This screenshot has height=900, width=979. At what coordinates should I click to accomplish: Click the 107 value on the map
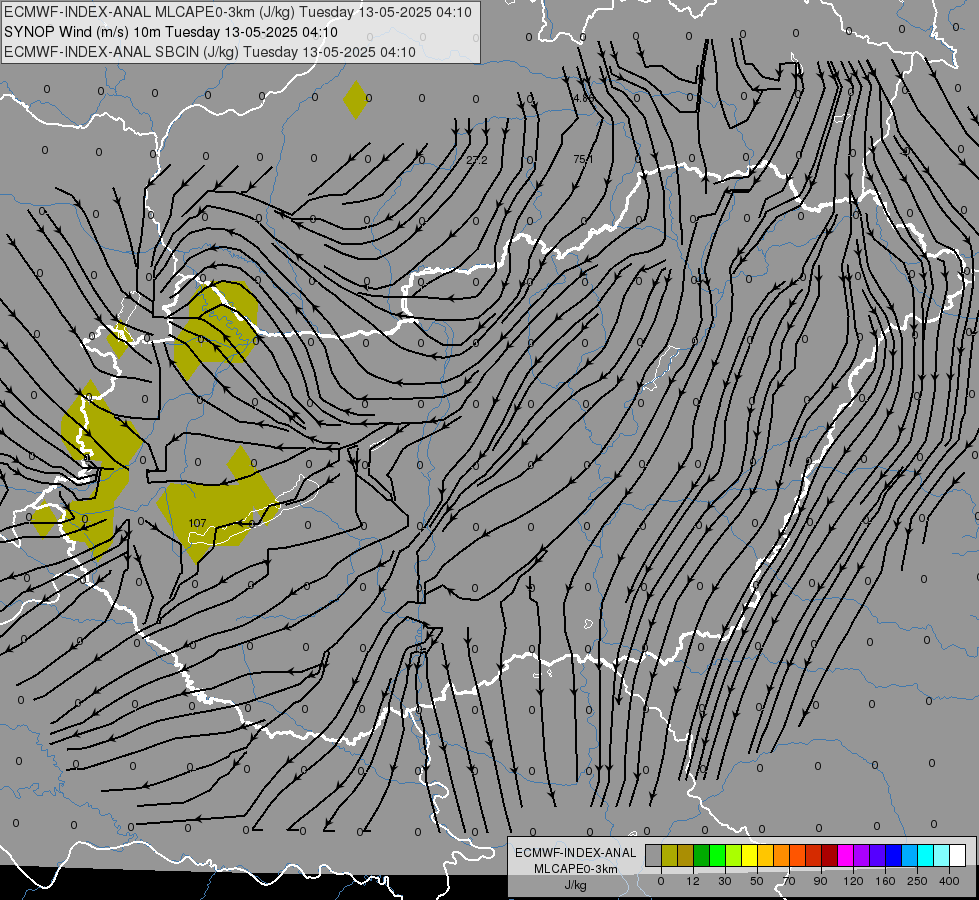point(197,523)
